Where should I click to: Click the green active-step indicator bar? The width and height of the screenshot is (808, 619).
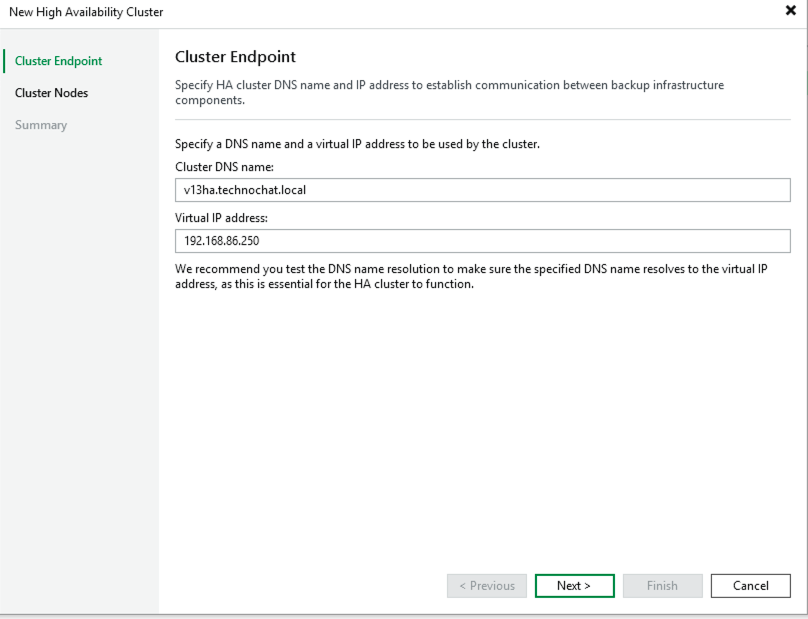[4, 61]
